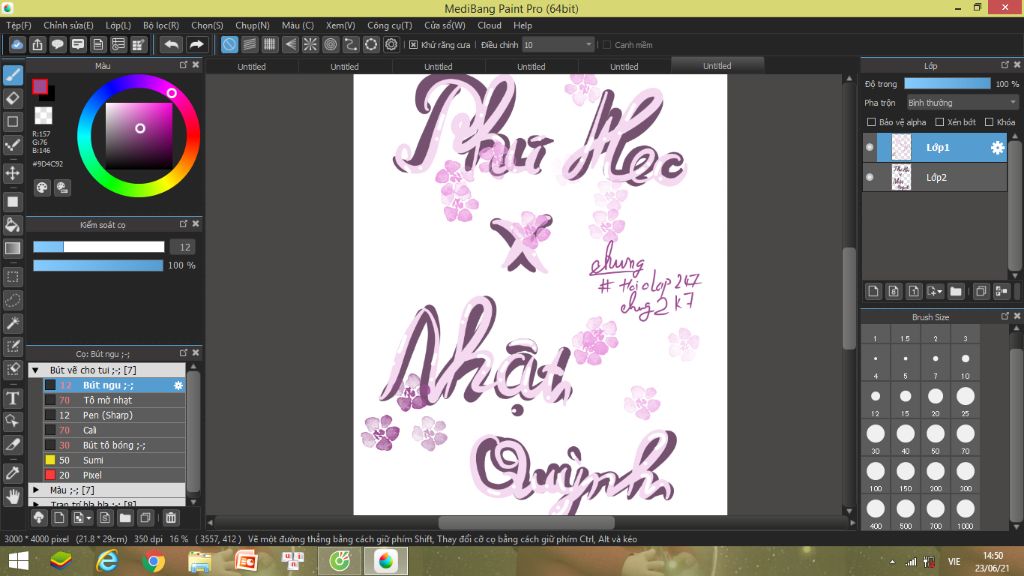The height and width of the screenshot is (576, 1024).
Task: Select Pen (Sharp) brush
Action: tap(114, 415)
